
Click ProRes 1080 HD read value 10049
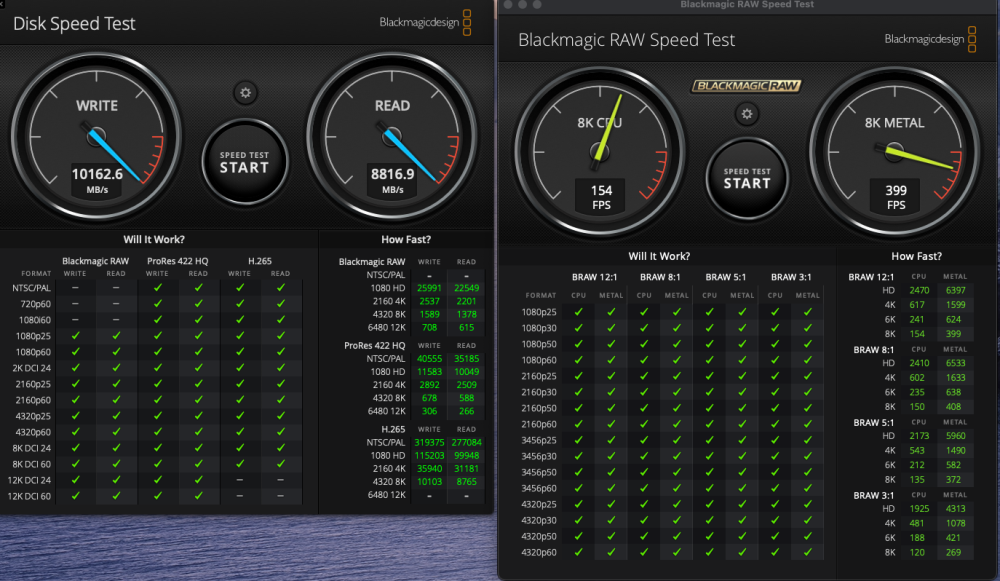click(x=466, y=372)
